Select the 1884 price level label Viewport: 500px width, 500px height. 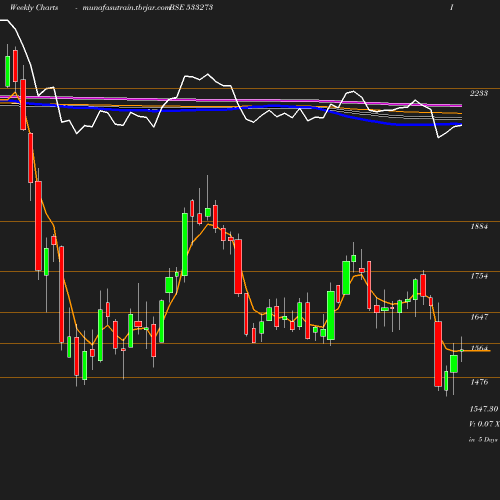coord(479,226)
